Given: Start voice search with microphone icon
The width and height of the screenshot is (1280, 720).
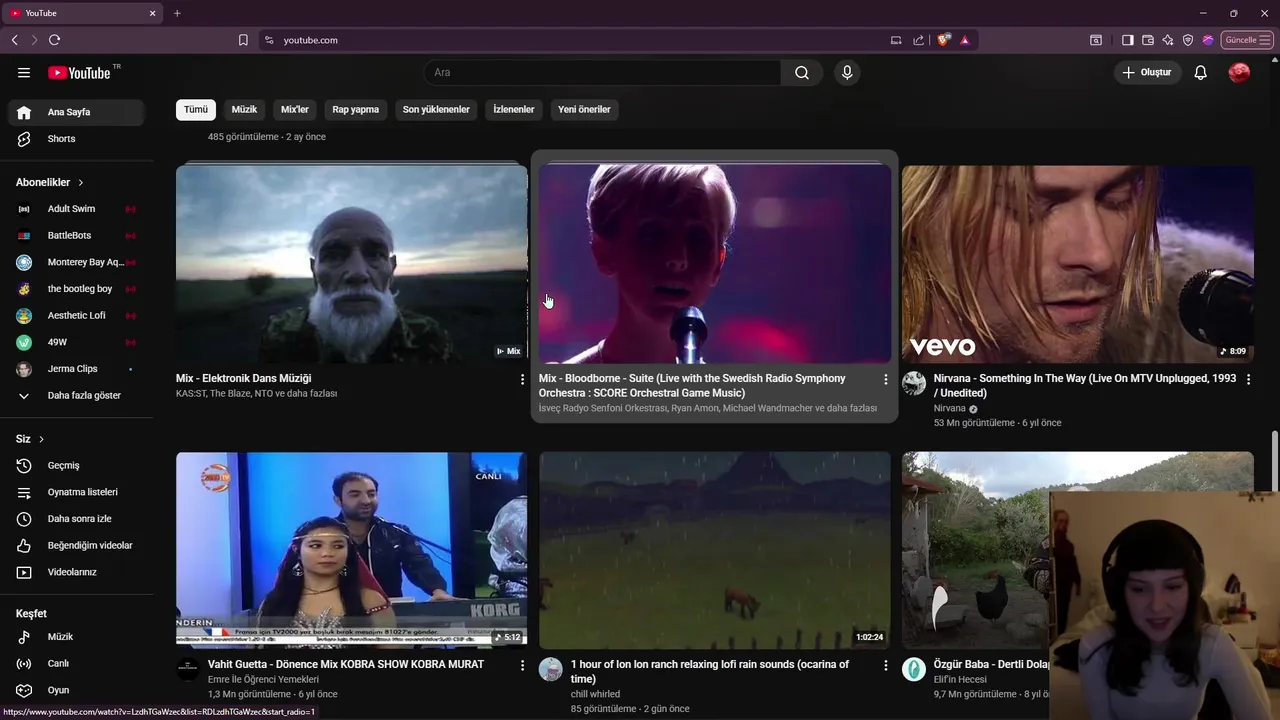Looking at the screenshot, I should (x=847, y=72).
